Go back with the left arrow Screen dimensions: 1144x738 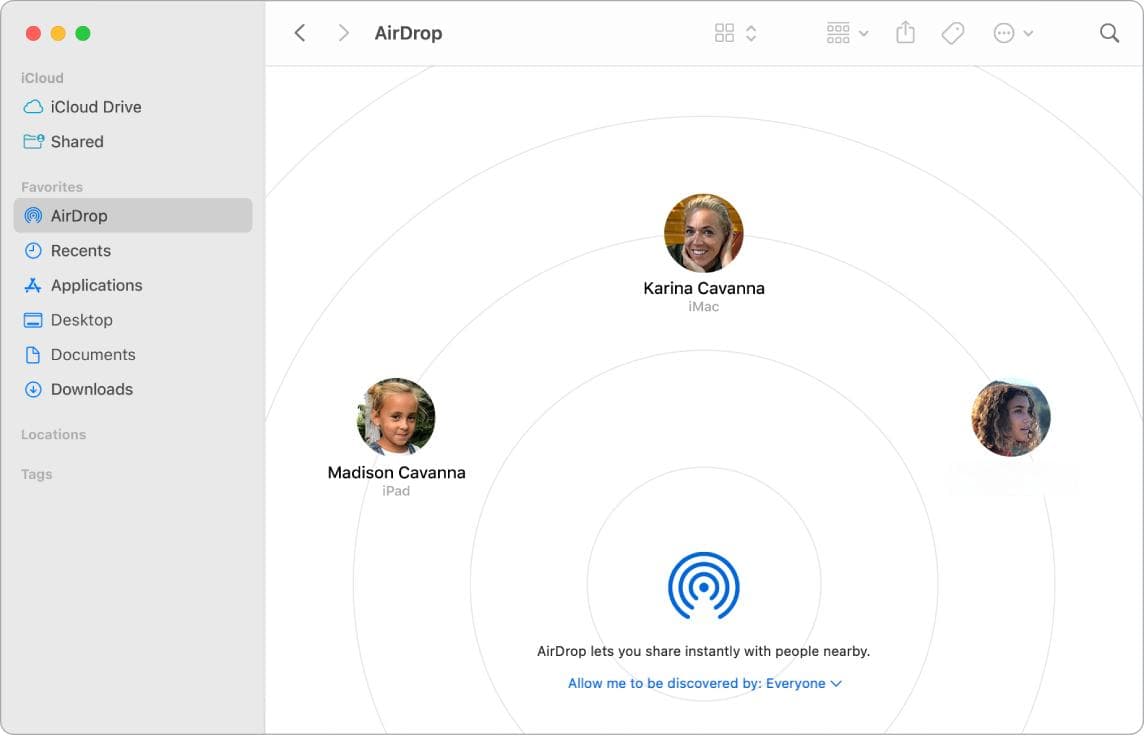[300, 33]
